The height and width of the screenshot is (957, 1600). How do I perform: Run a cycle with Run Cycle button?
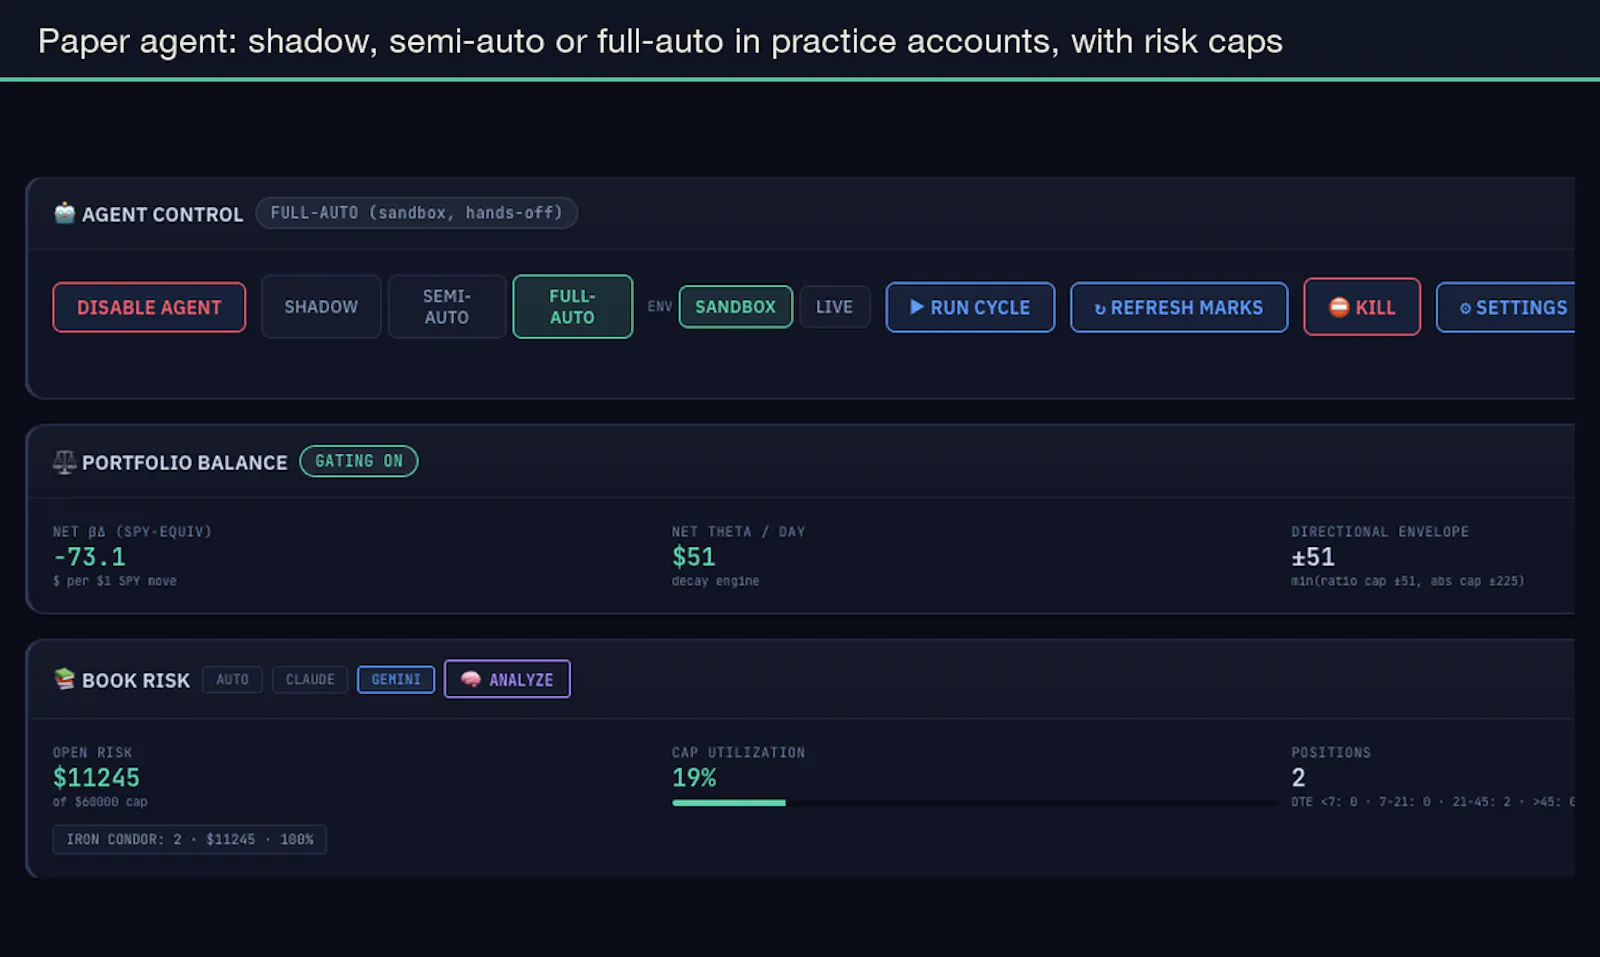pos(970,307)
